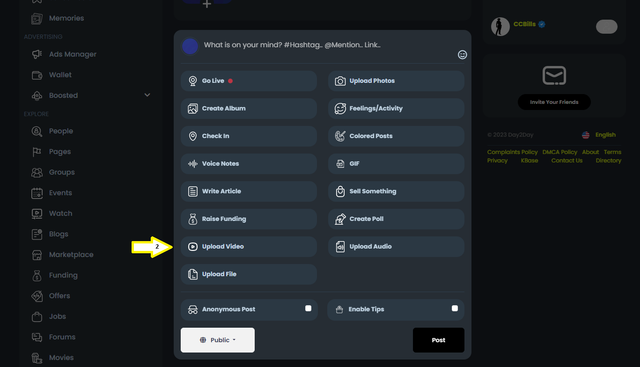Click the CCBills profile name

pyautogui.click(x=524, y=24)
